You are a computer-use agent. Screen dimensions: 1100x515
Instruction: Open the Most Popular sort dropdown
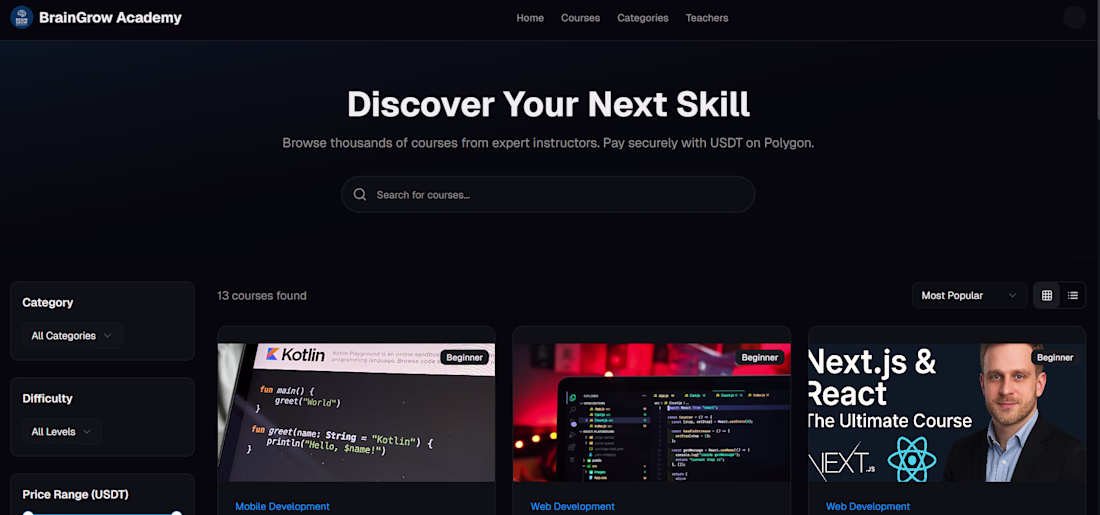coord(970,295)
